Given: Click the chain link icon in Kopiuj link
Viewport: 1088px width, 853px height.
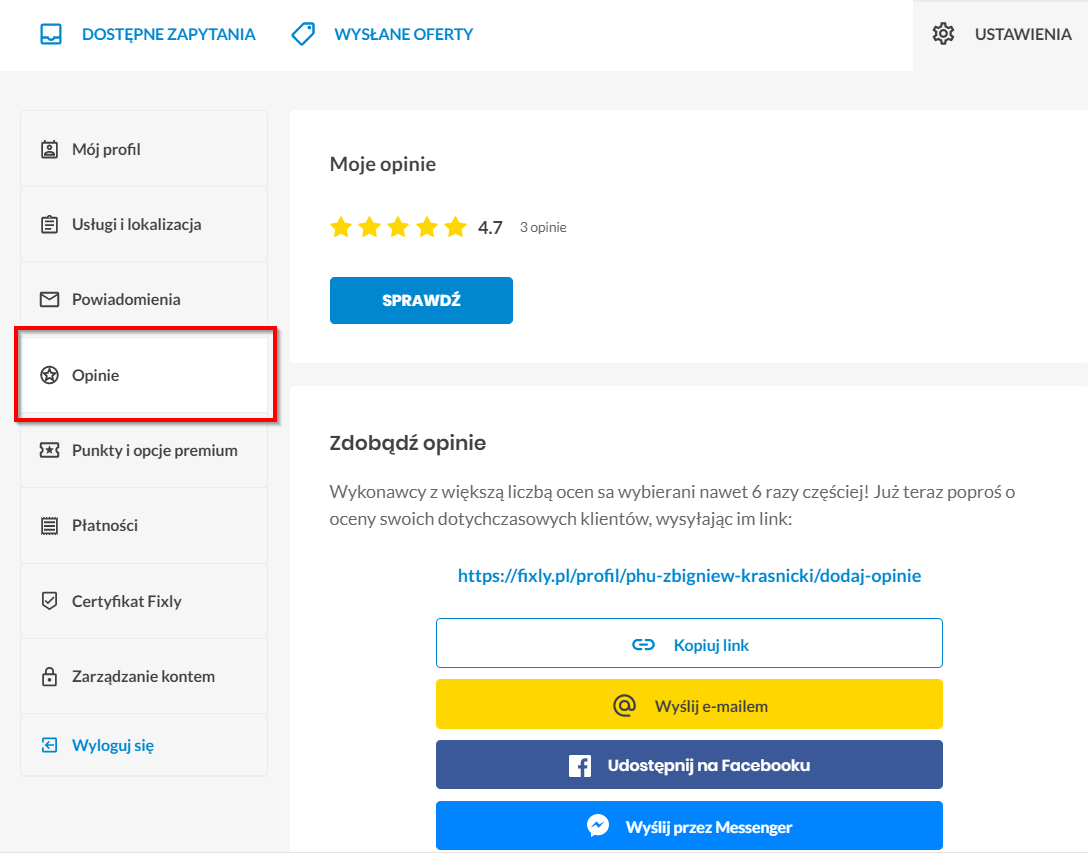Looking at the screenshot, I should pos(643,644).
